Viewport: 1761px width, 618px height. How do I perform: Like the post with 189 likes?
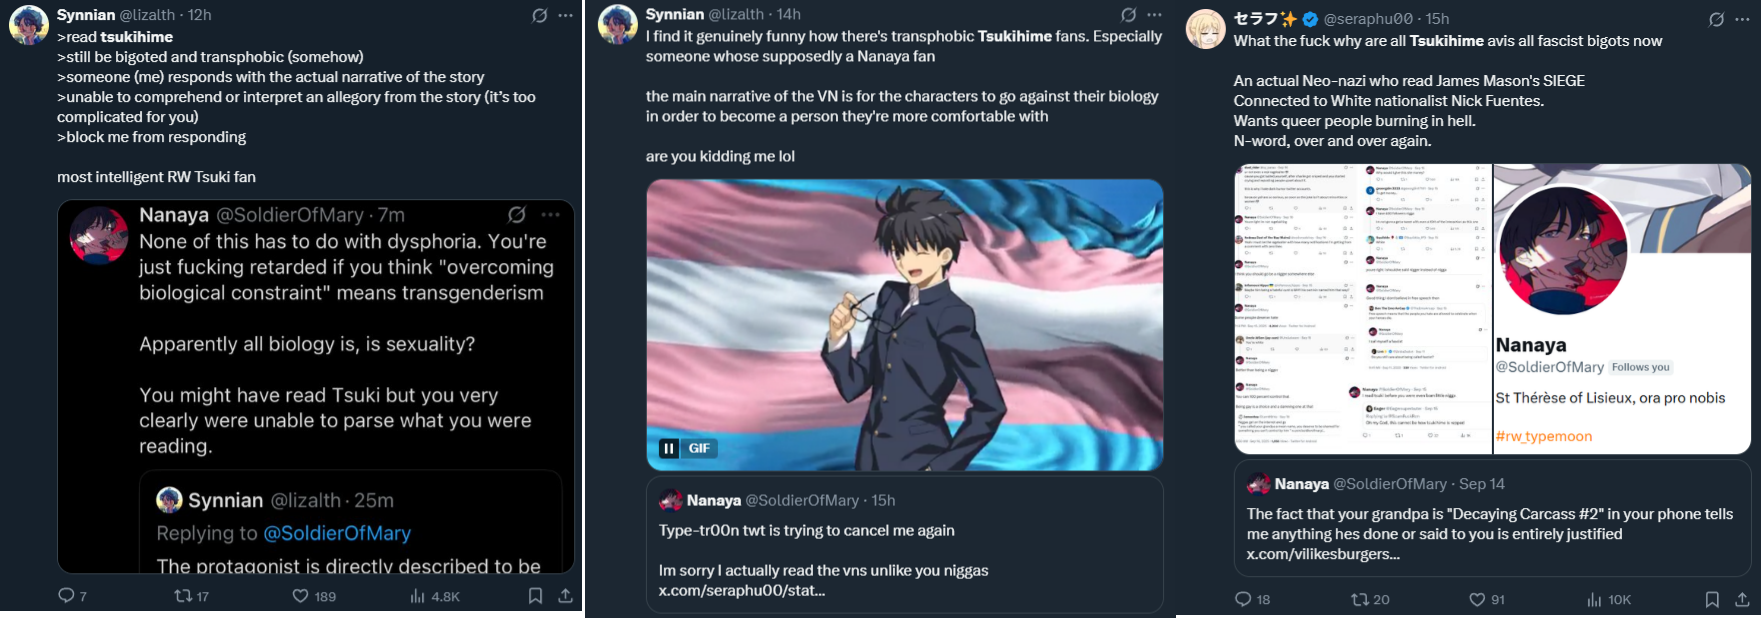click(x=300, y=596)
